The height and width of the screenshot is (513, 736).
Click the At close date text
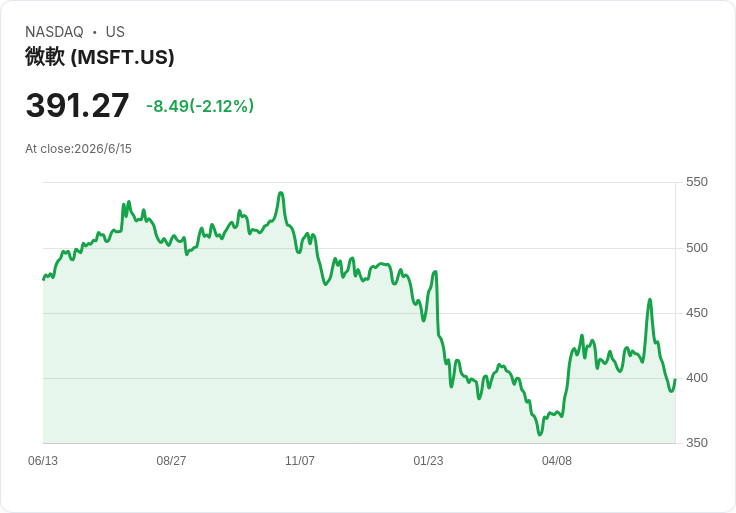[78, 149]
